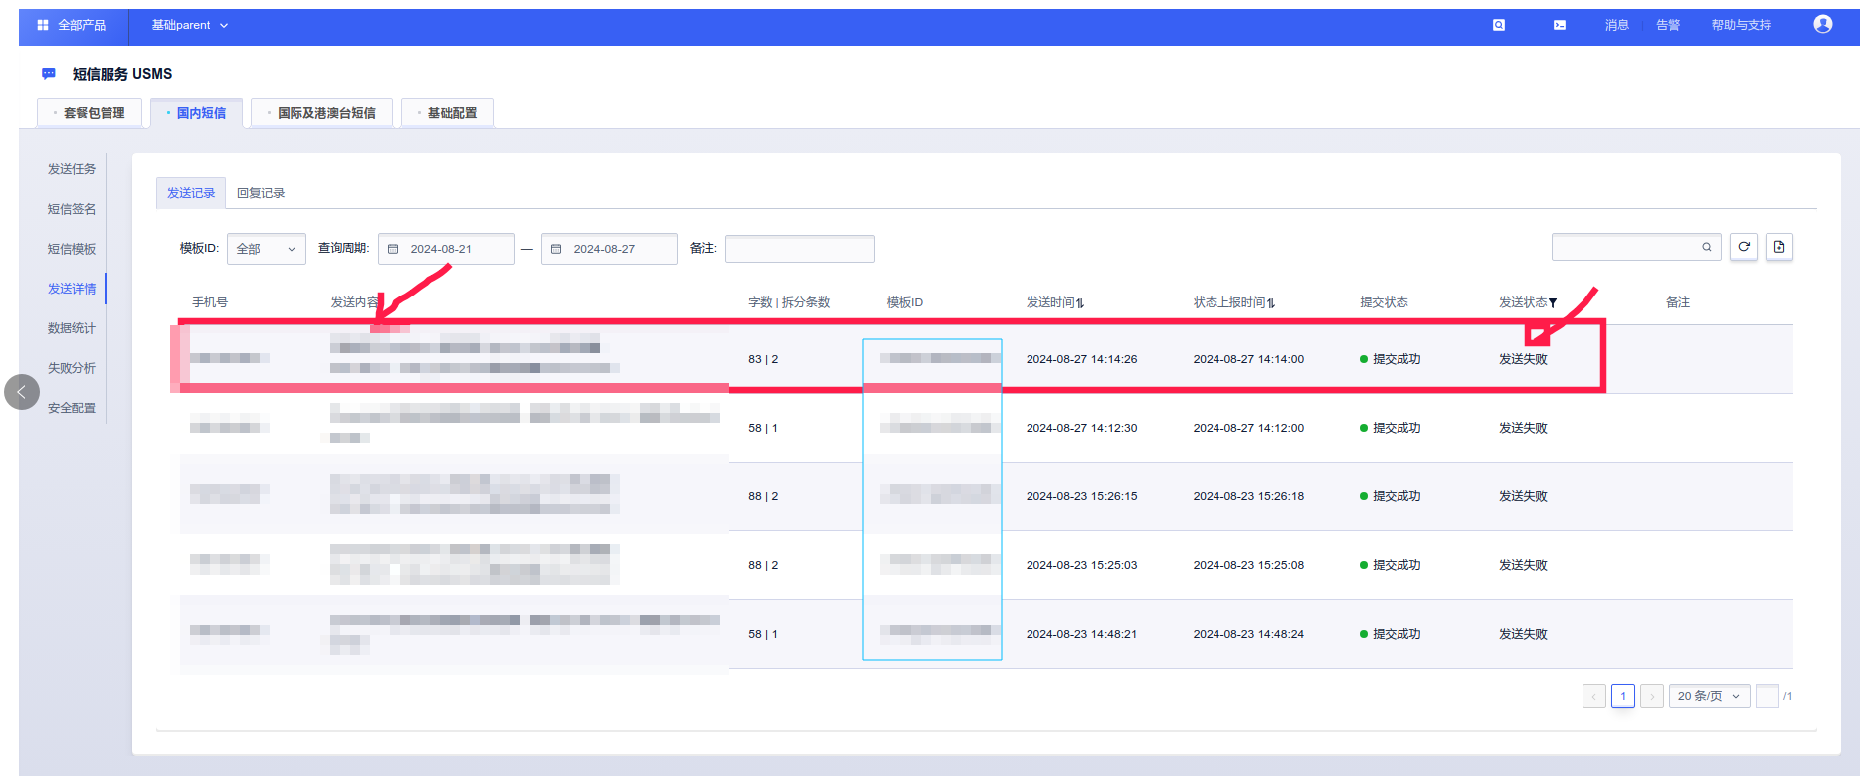This screenshot has height=780, width=1875.
Task: Click report time 2024-08-27 14:14:00
Action: [1249, 359]
